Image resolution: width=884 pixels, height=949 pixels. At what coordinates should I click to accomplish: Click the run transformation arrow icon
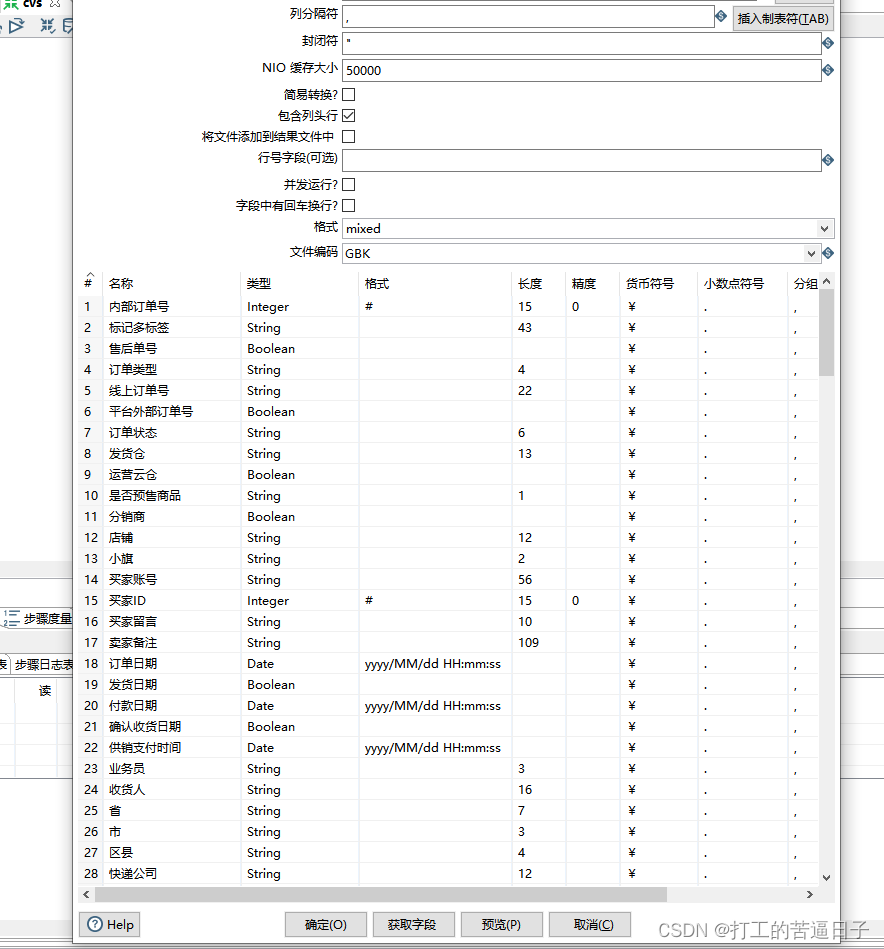pos(16,26)
